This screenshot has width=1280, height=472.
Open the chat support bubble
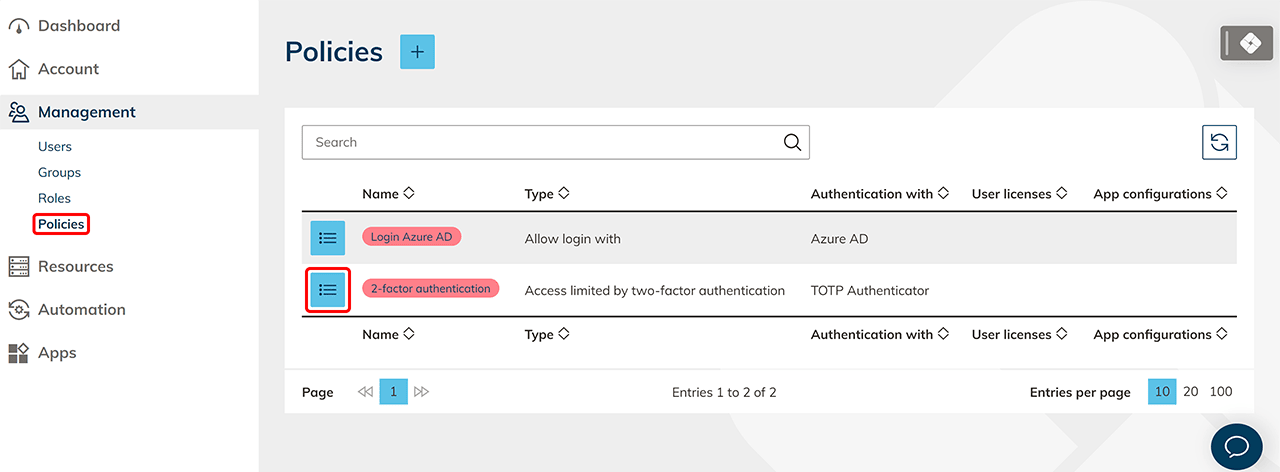pyautogui.click(x=1236, y=446)
